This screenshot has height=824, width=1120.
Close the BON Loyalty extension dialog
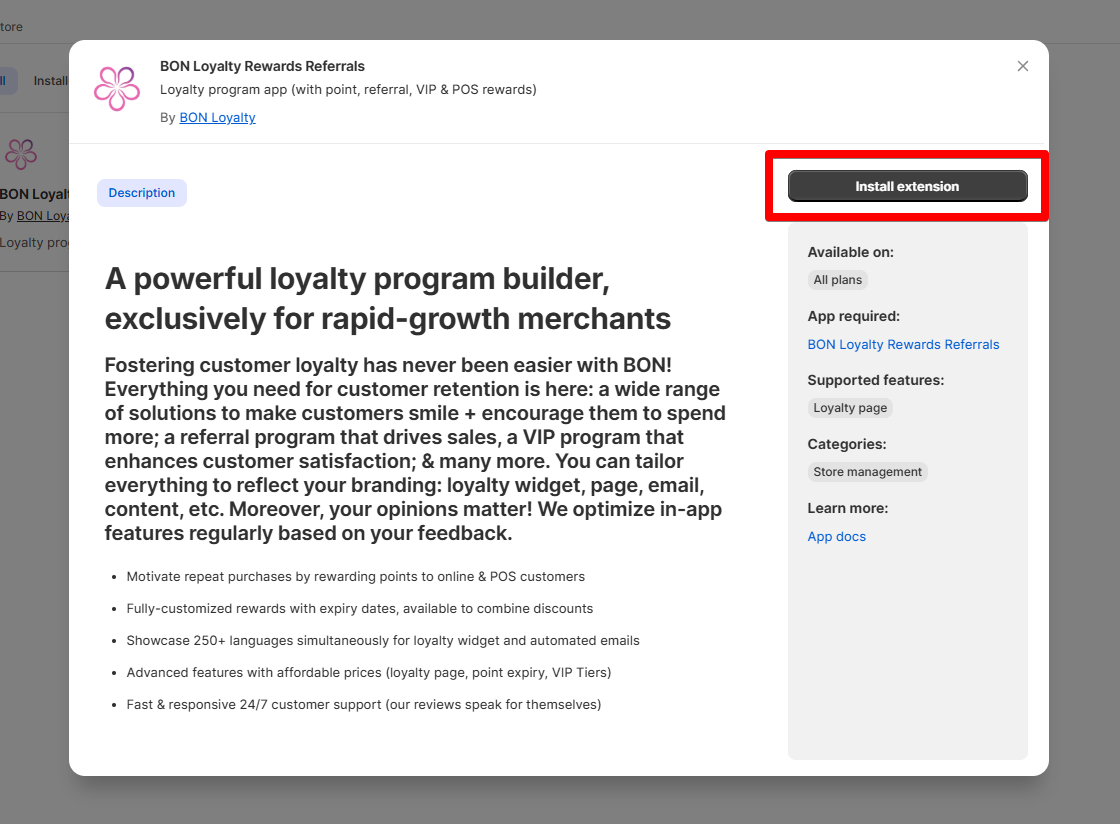[1022, 66]
